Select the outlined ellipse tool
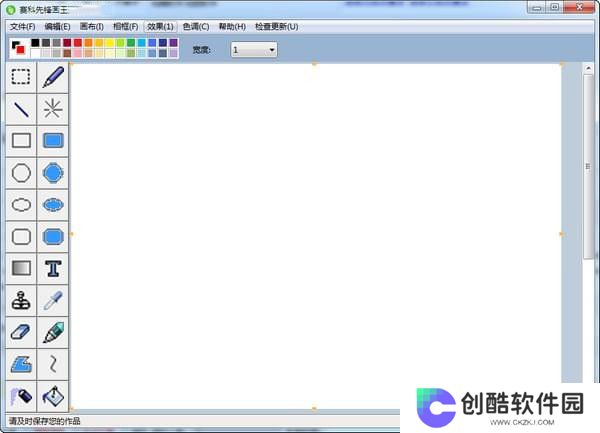600x433 pixels. coord(21,205)
